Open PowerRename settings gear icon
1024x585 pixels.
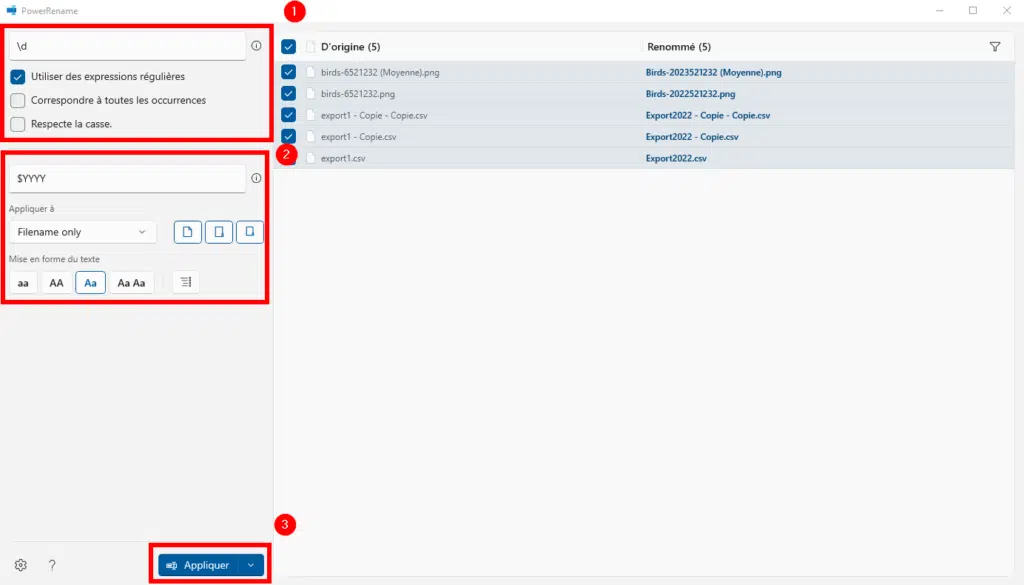[x=21, y=565]
